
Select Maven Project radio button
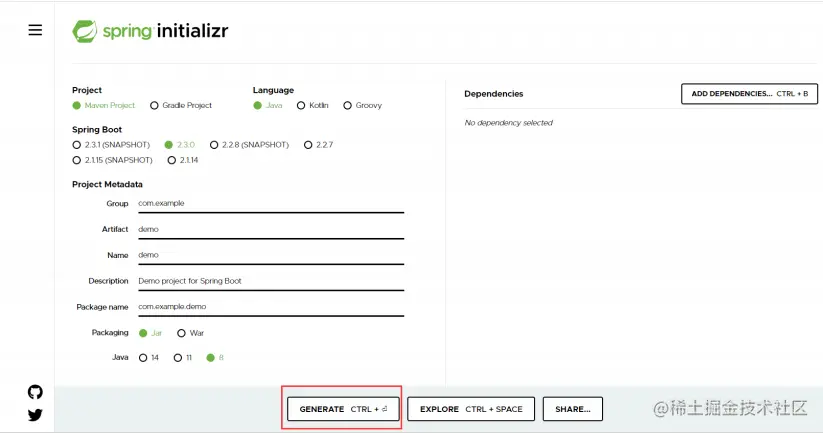click(x=77, y=105)
